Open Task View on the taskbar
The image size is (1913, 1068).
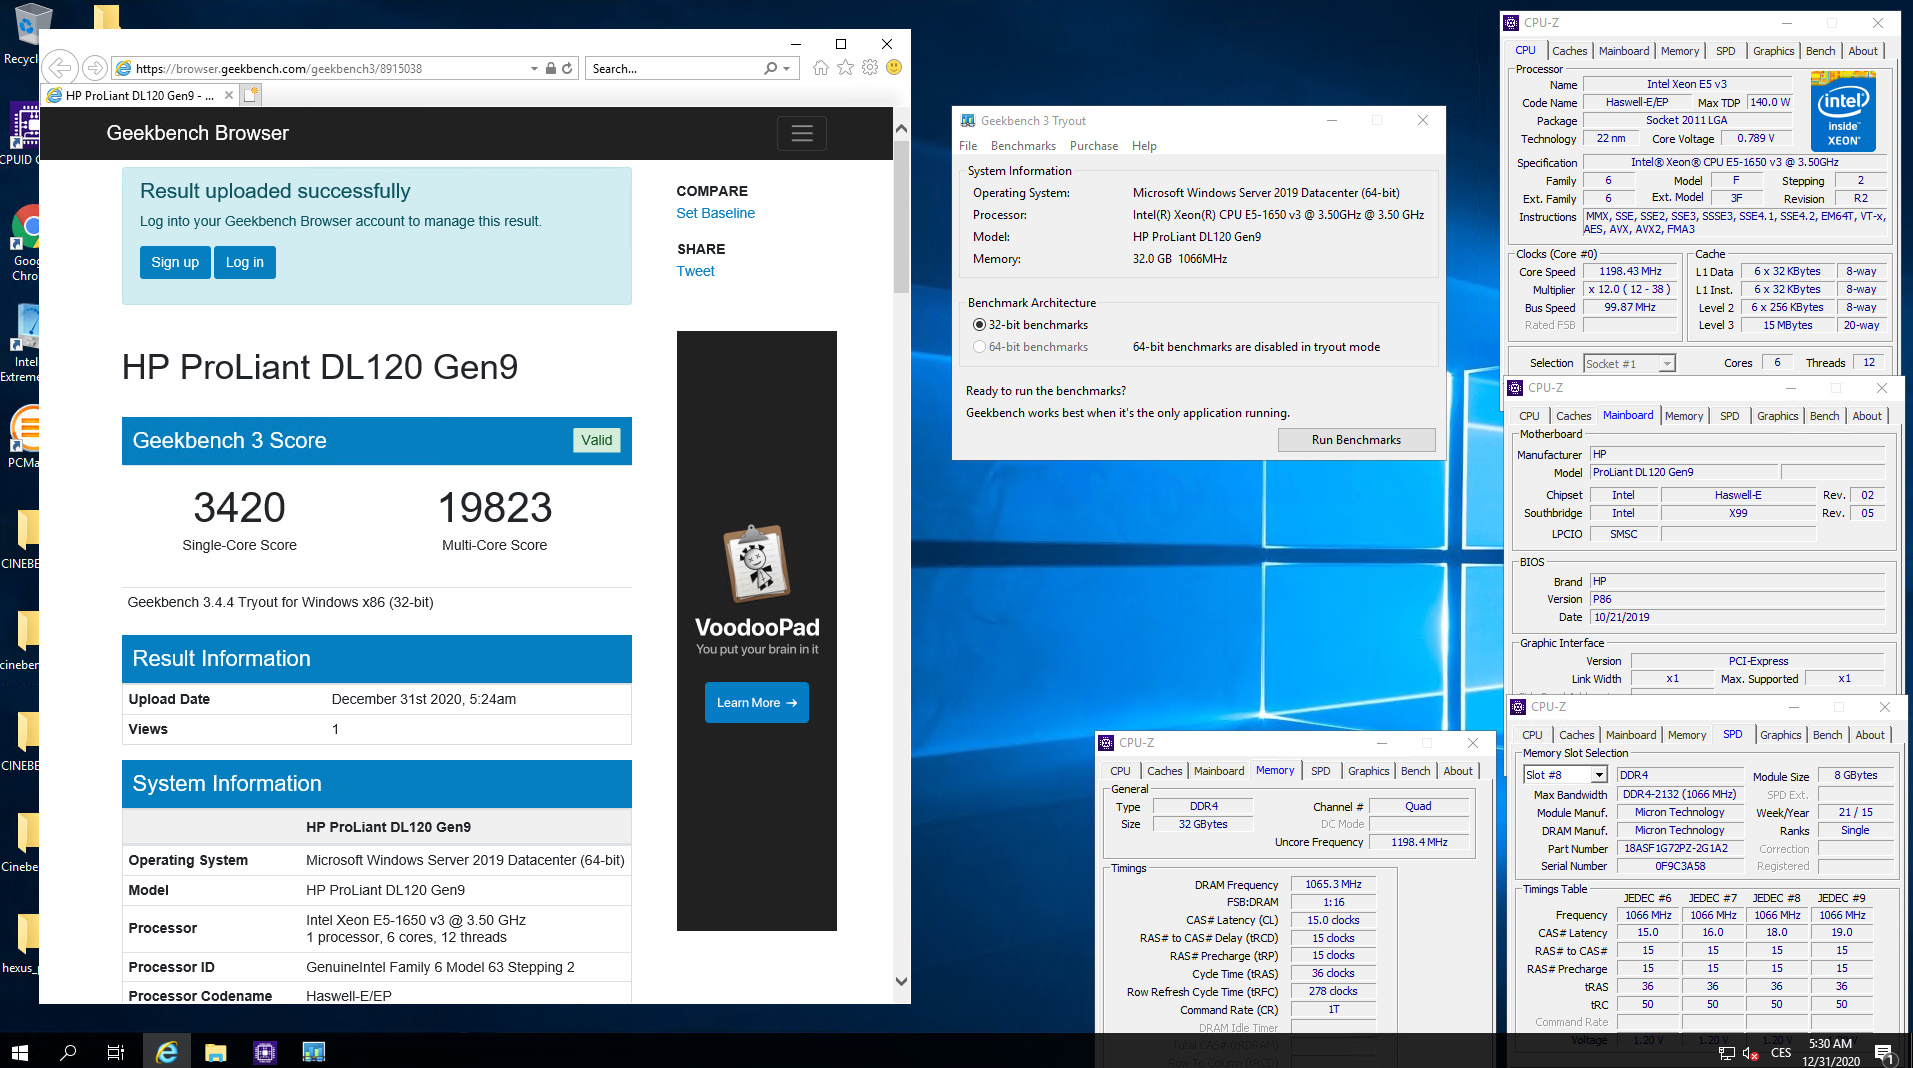point(116,1052)
